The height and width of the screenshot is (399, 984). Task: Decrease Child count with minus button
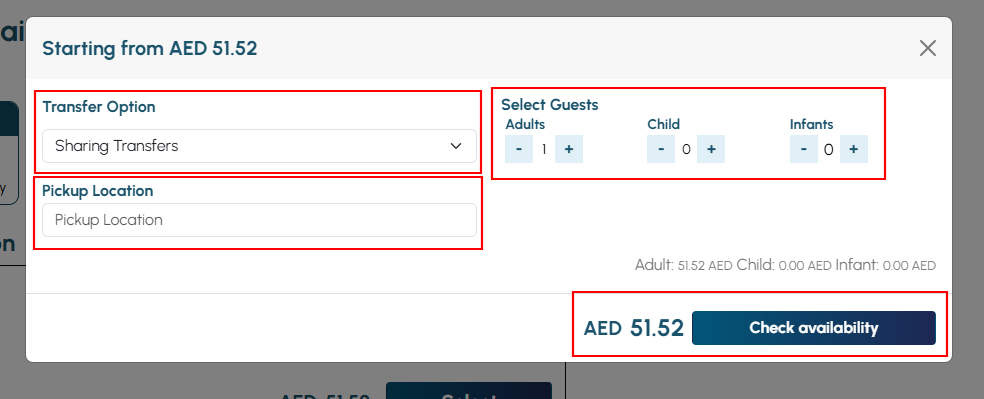coord(661,149)
